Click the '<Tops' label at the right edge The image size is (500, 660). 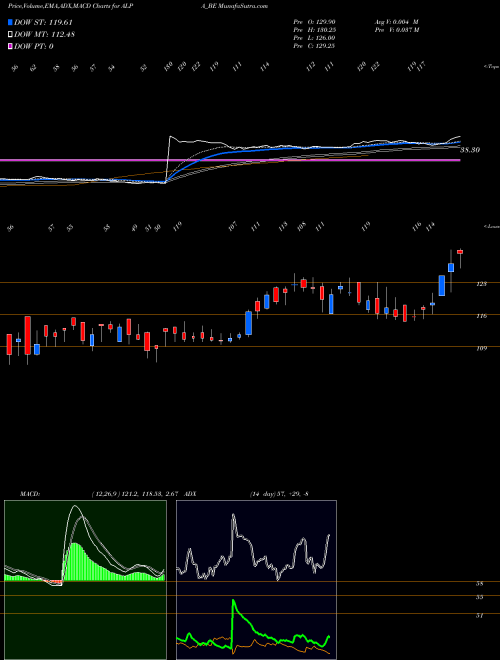click(492, 67)
